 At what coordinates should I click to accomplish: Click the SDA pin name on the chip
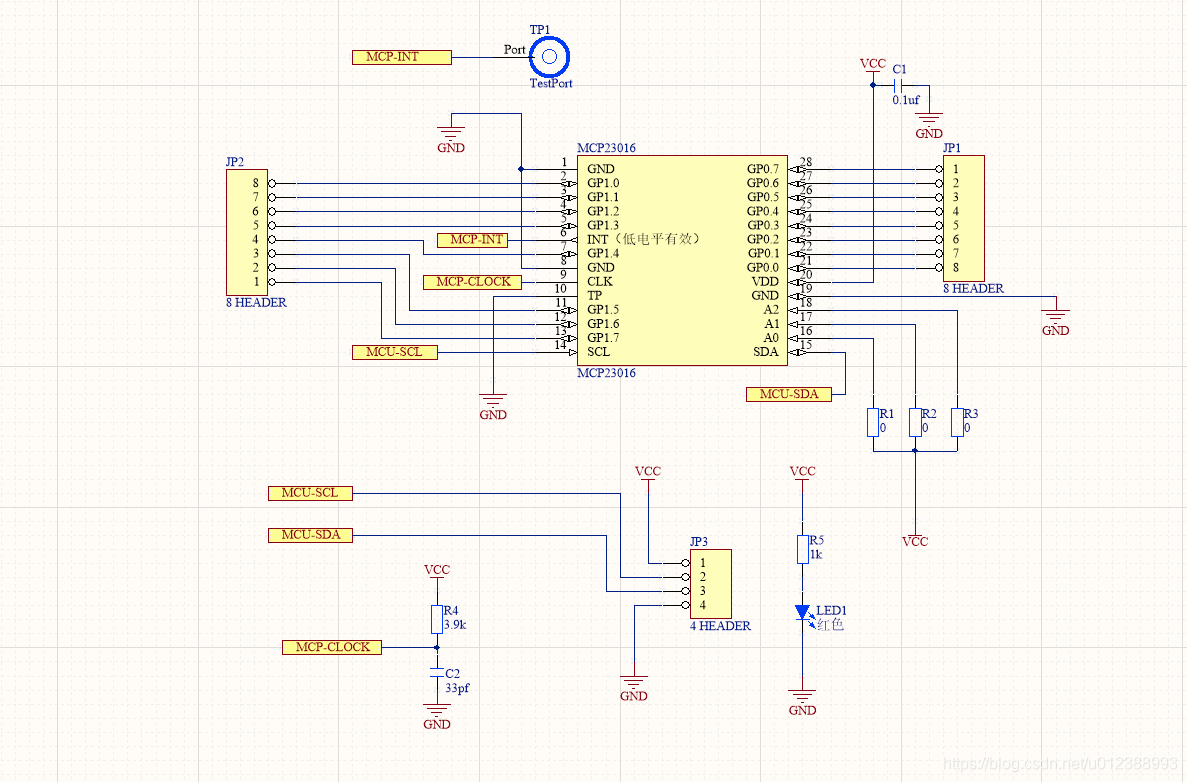pos(766,352)
